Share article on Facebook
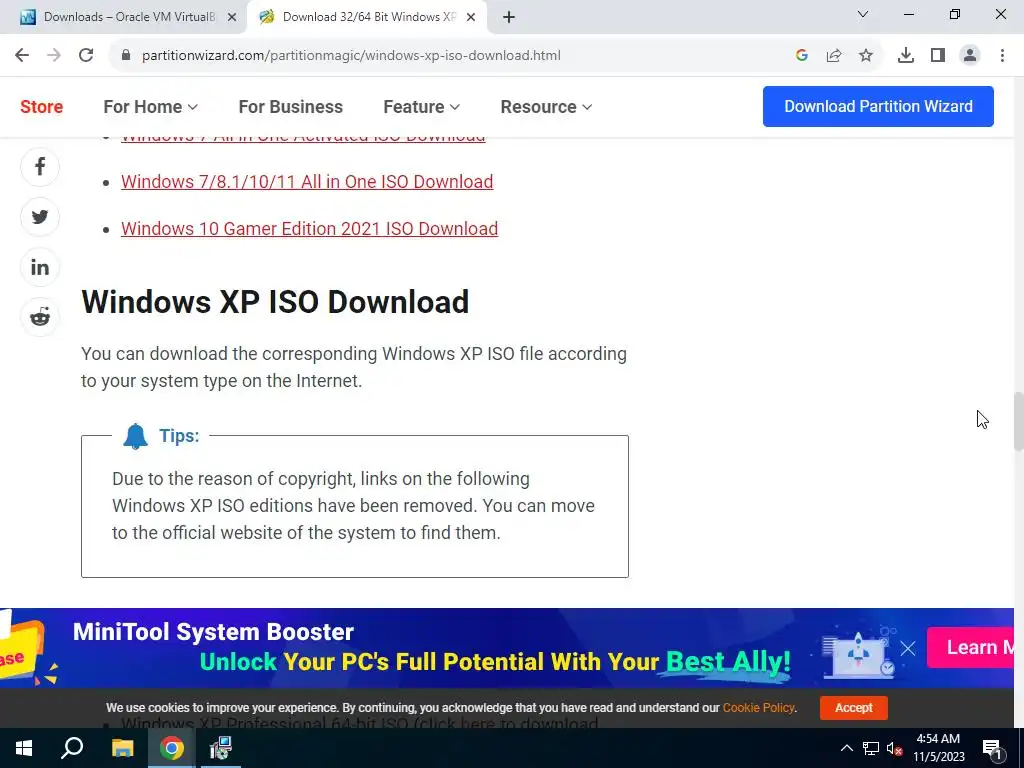 (x=40, y=167)
